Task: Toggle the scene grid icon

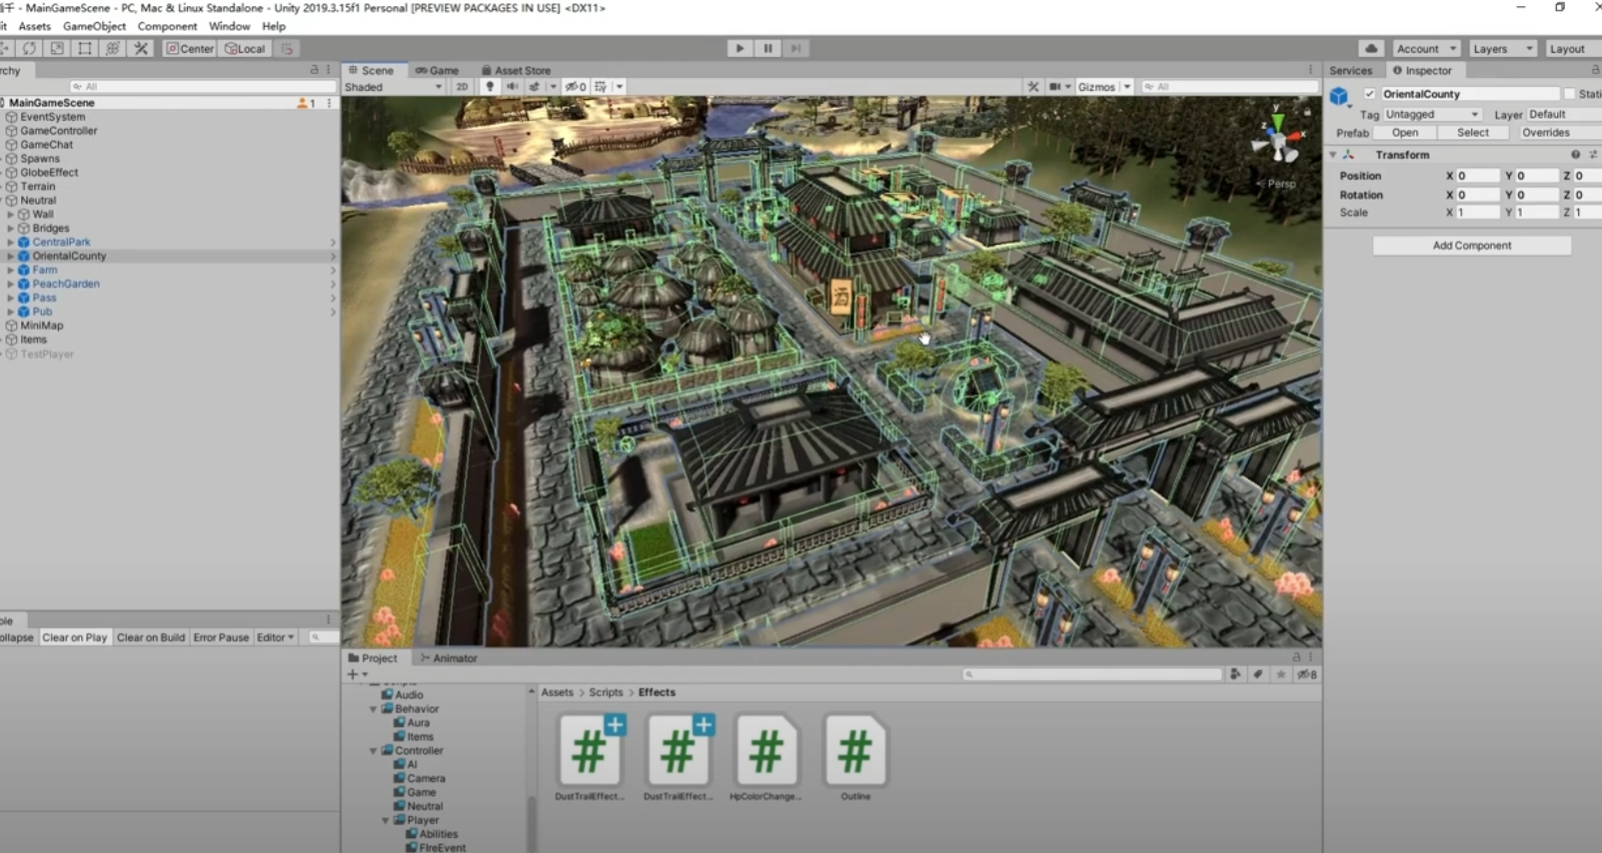Action: pyautogui.click(x=601, y=87)
